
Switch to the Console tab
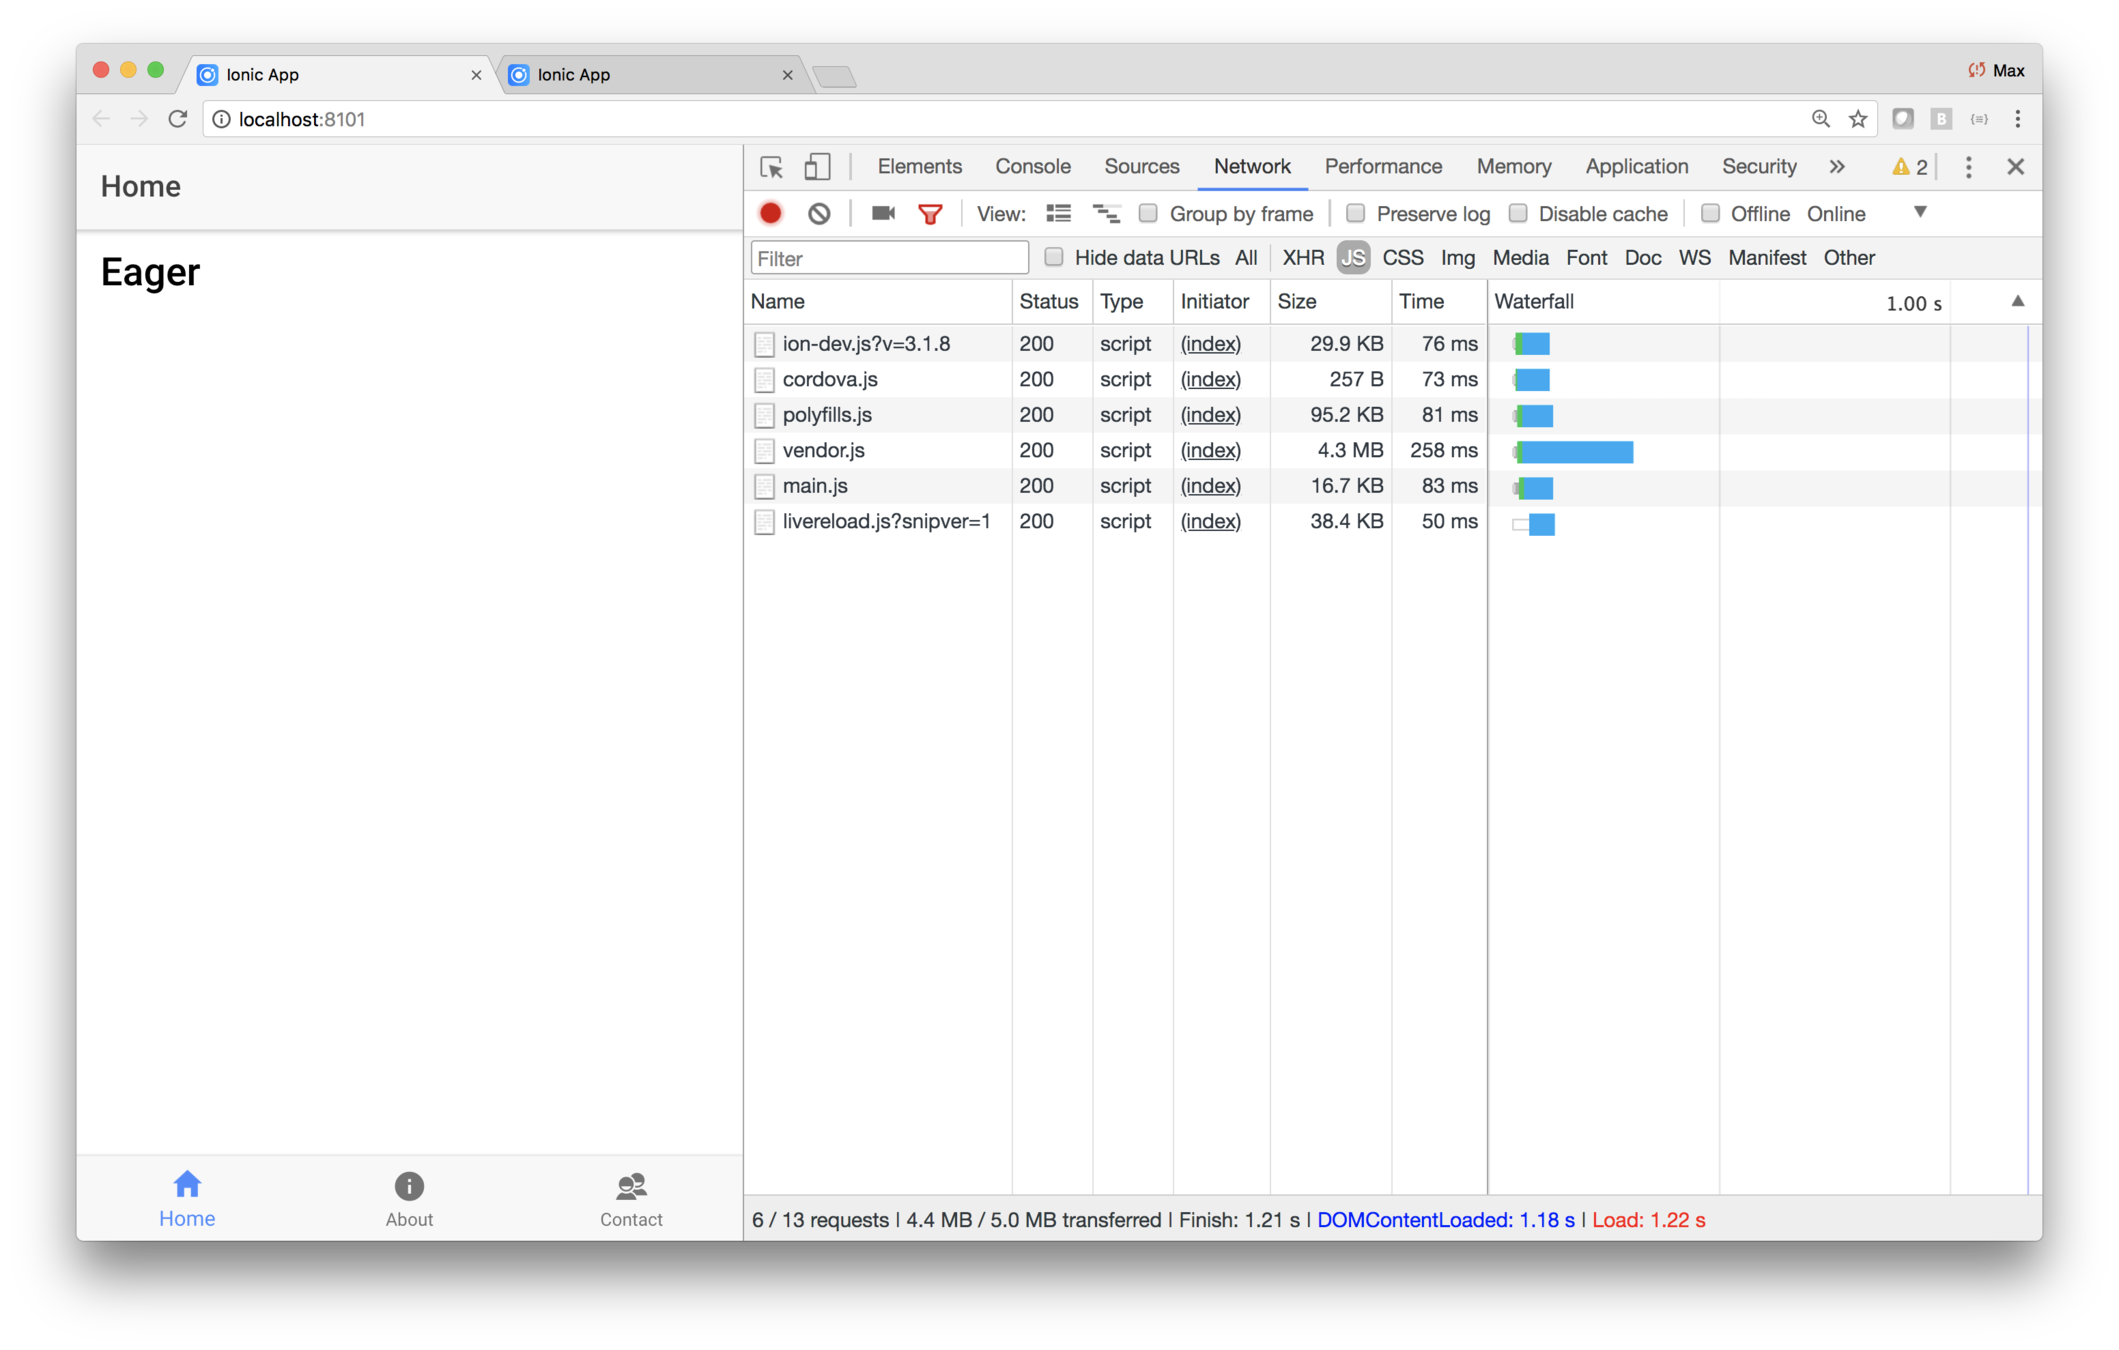1032,167
